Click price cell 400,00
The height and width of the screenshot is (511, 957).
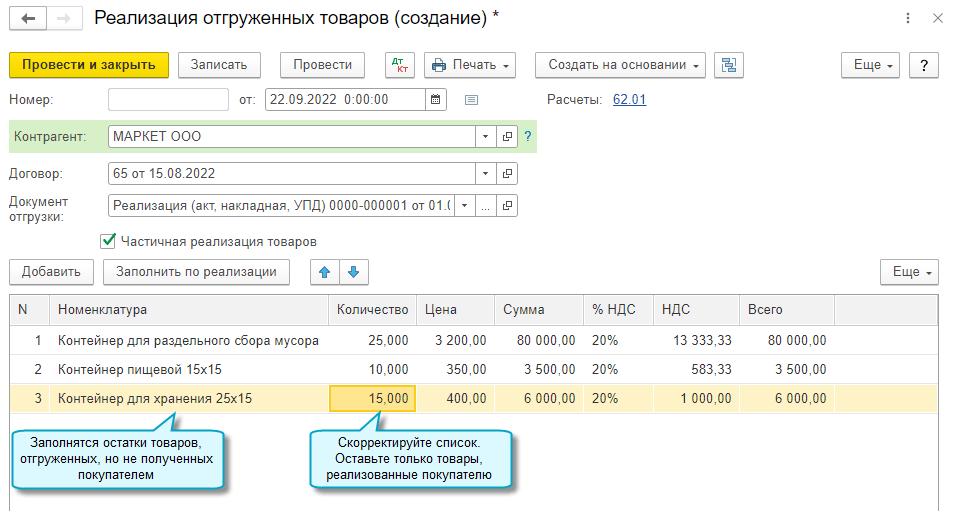455,399
